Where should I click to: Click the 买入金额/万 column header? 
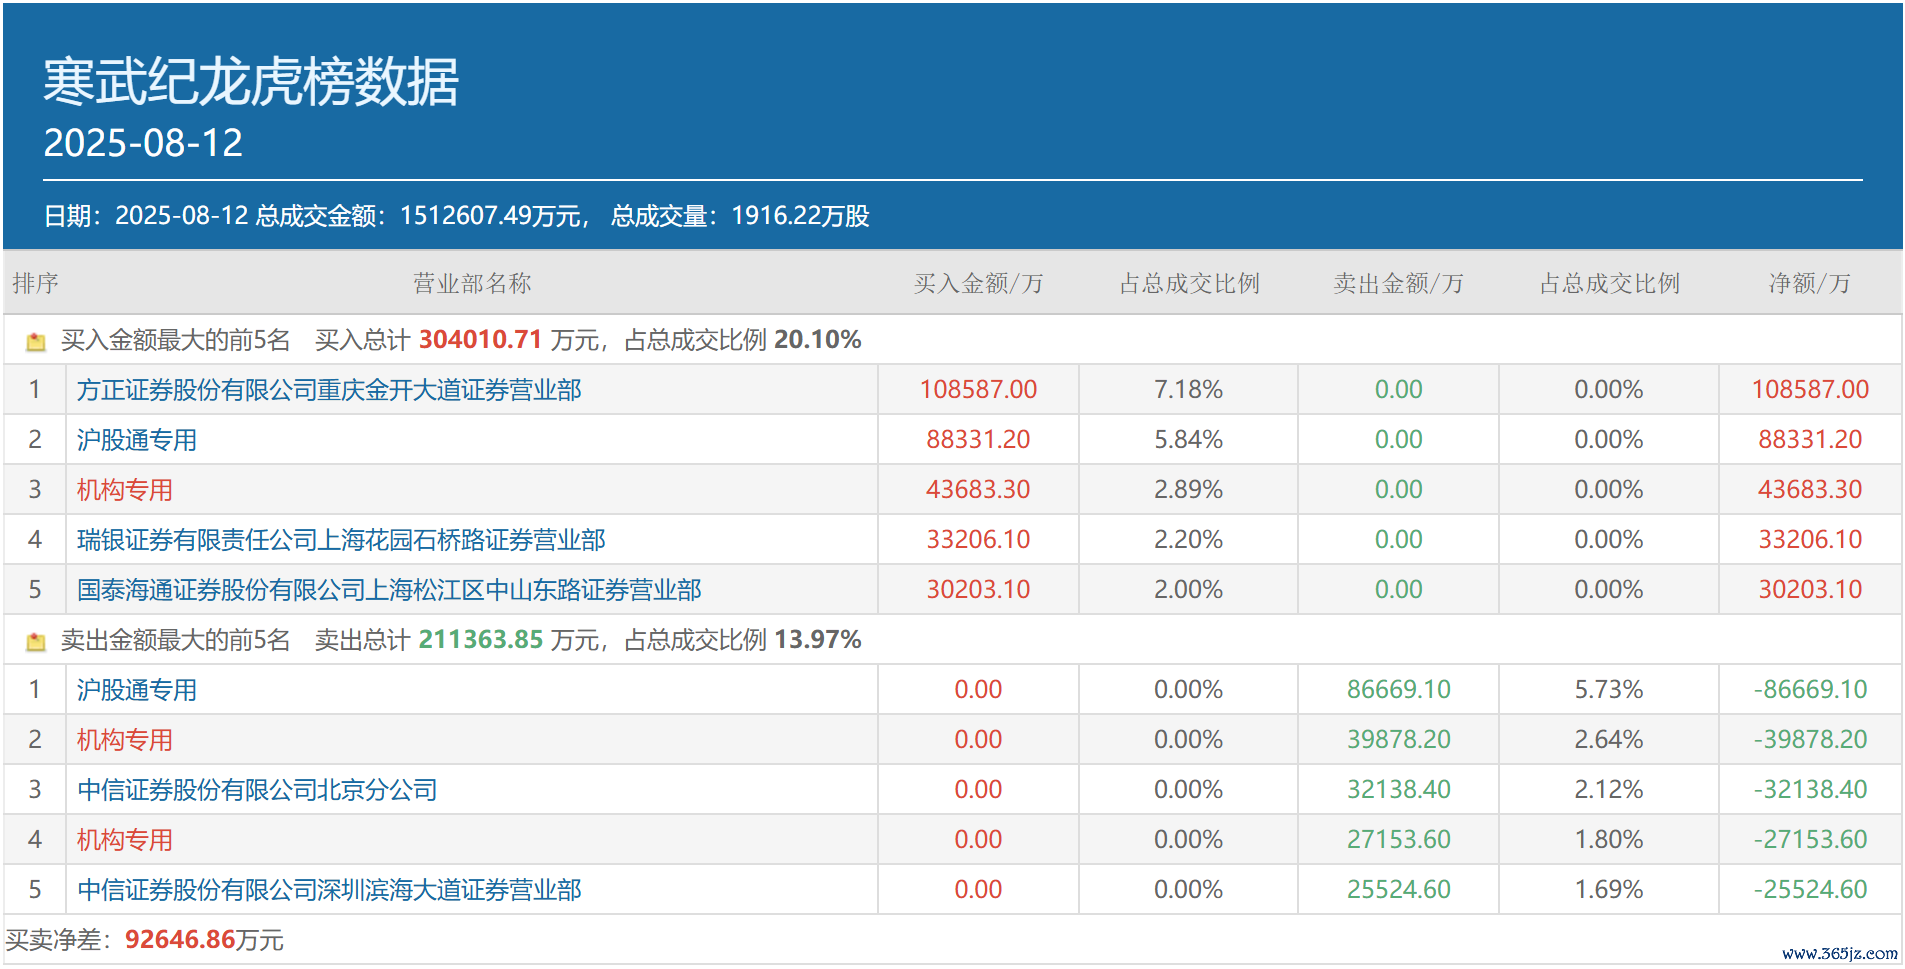tap(978, 284)
